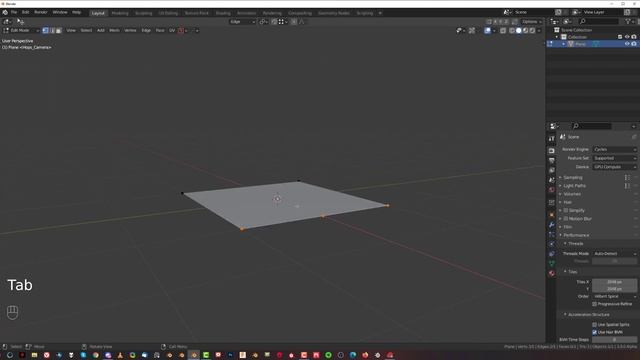Switch to solid viewport shading

point(519,30)
